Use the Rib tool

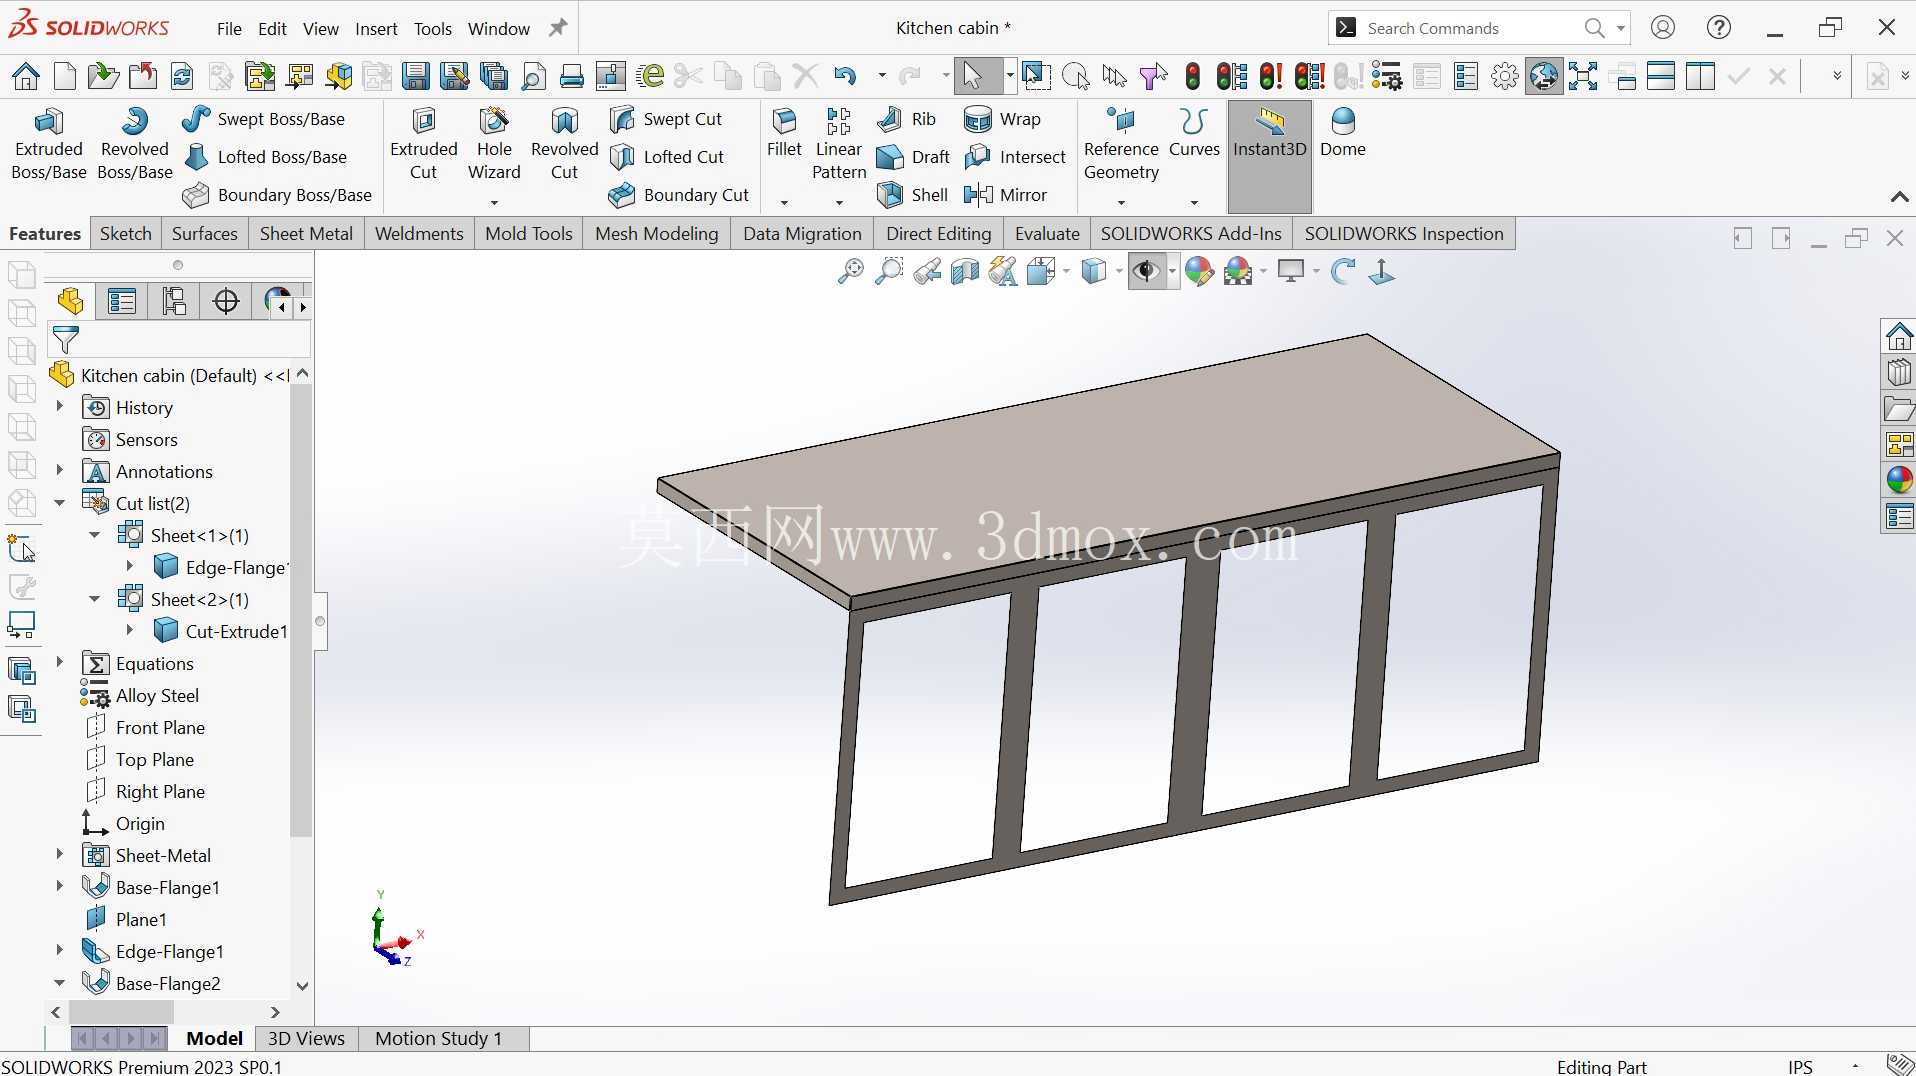(x=907, y=119)
